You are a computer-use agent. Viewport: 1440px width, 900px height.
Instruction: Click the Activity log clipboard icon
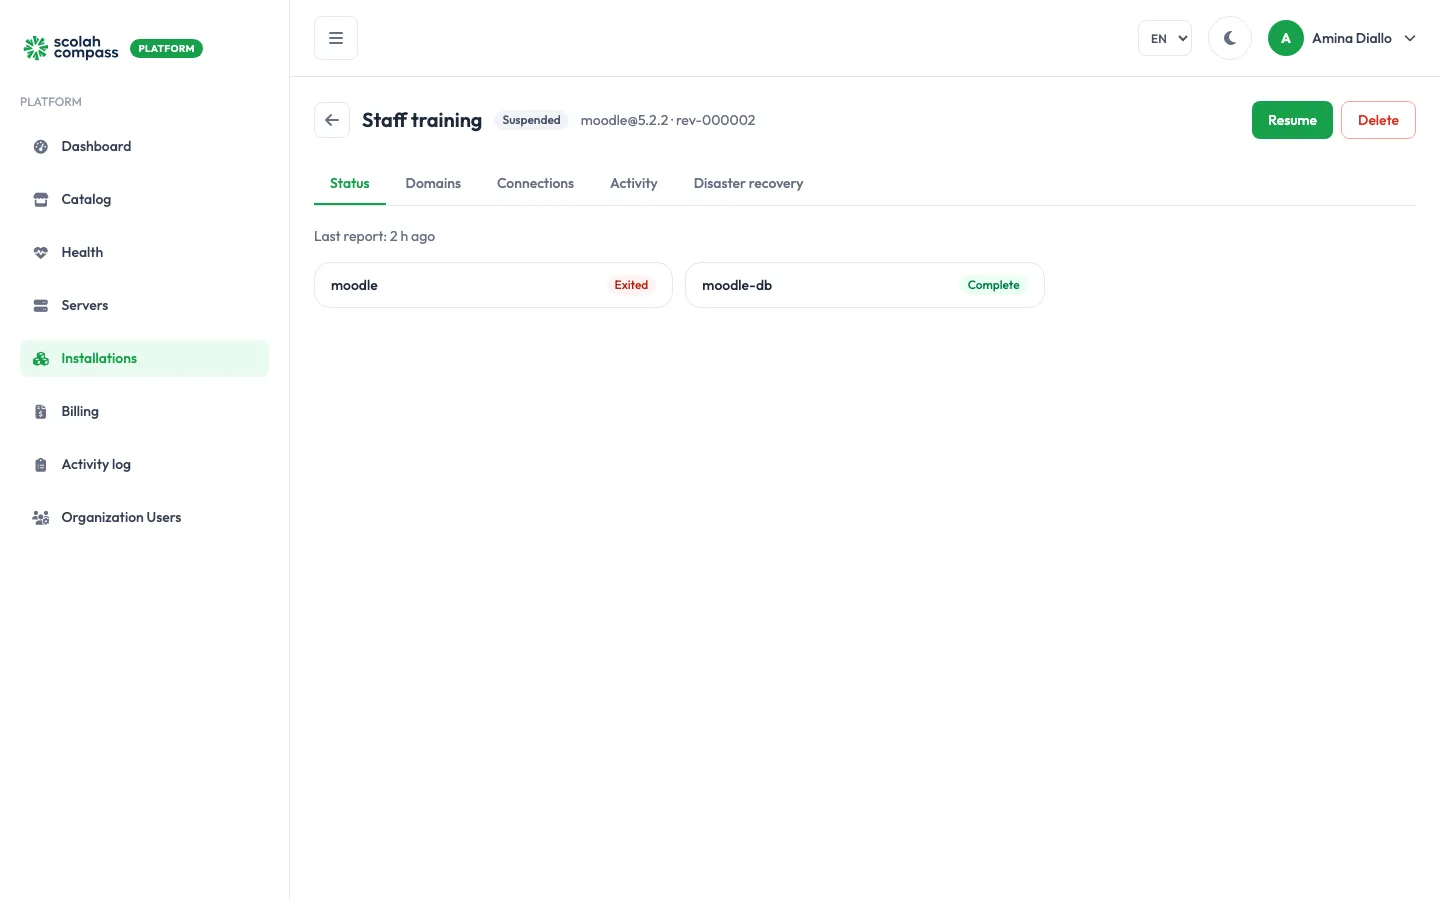click(x=41, y=465)
